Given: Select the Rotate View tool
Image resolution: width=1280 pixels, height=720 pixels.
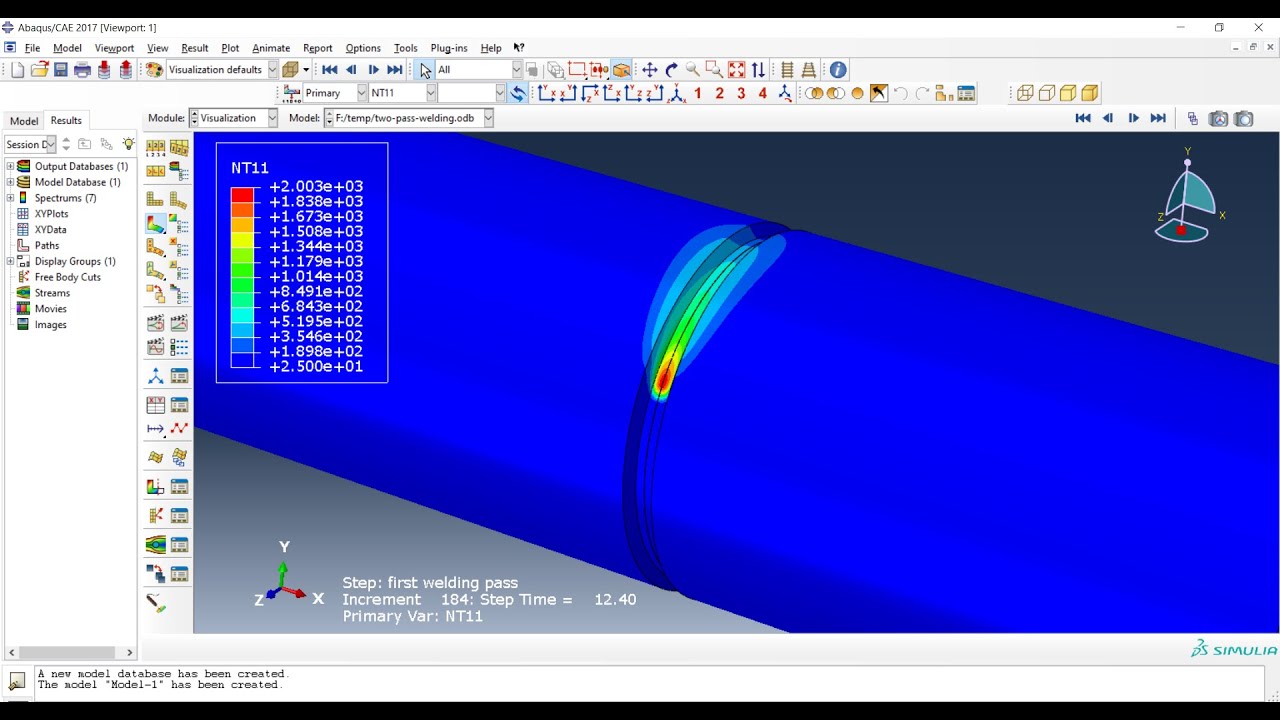Looking at the screenshot, I should pos(671,70).
